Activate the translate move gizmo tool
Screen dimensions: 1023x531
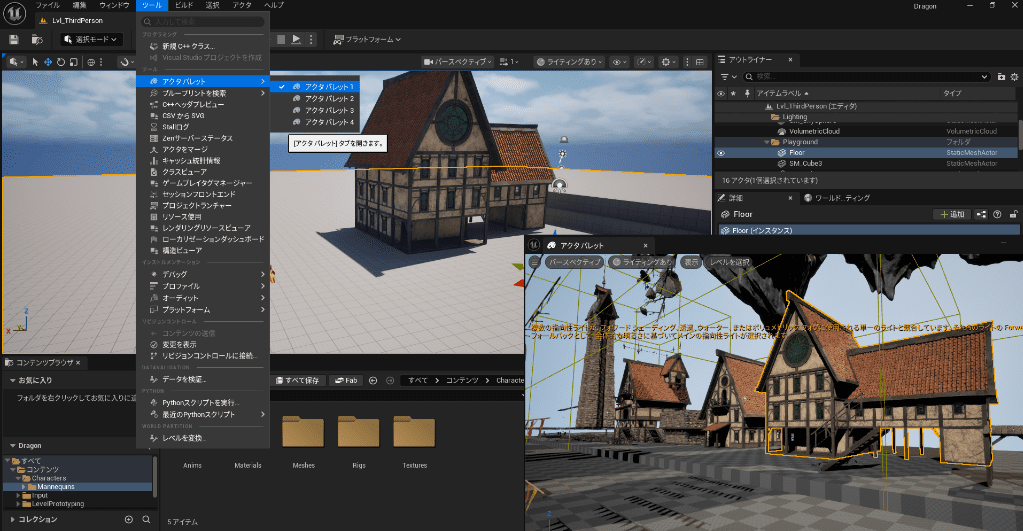click(48, 62)
